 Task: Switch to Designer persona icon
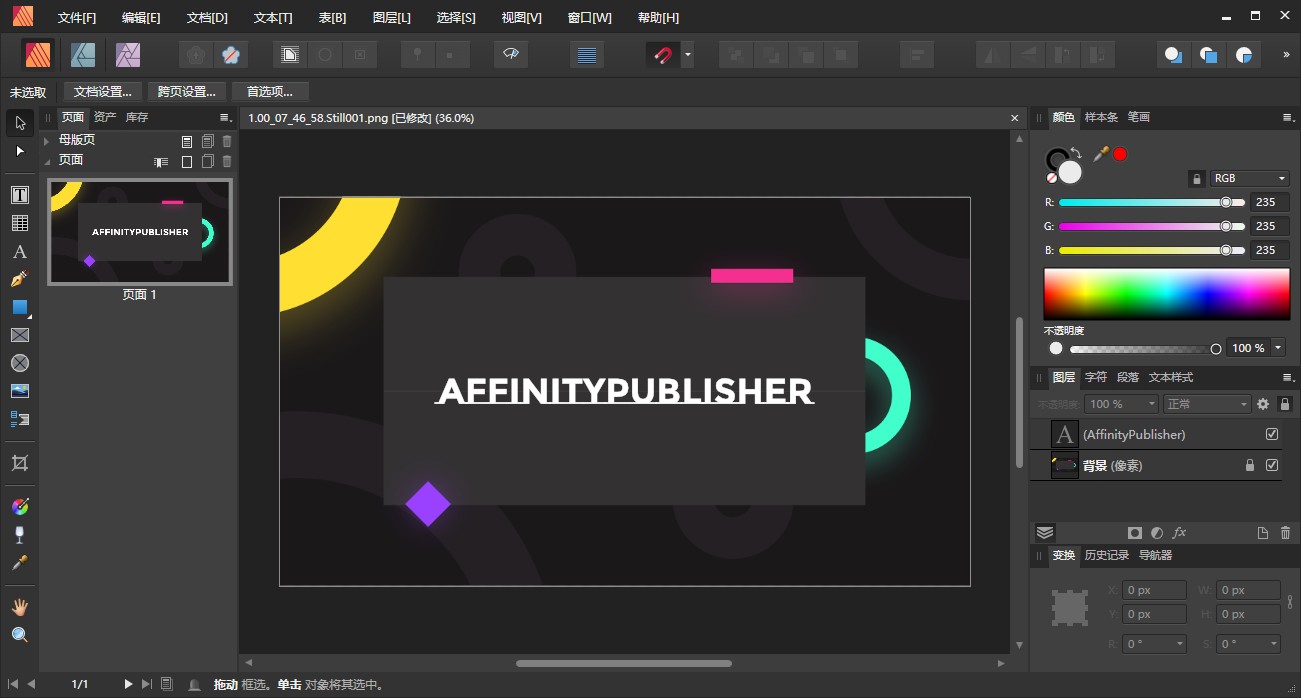click(83, 54)
